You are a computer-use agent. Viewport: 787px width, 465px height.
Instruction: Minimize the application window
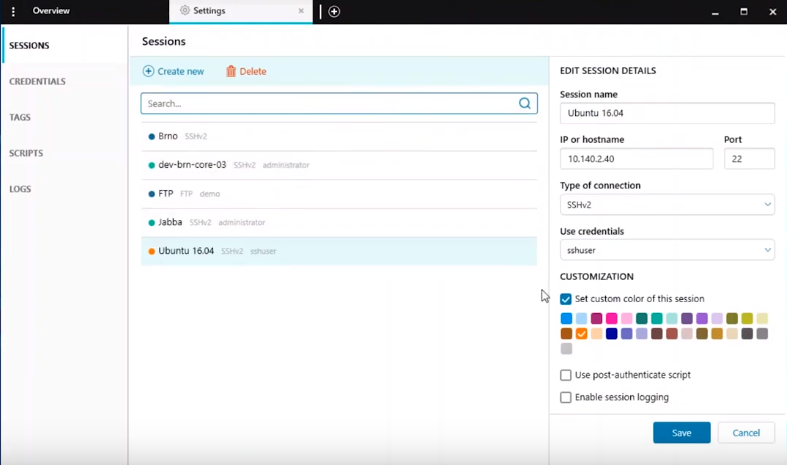[715, 12]
